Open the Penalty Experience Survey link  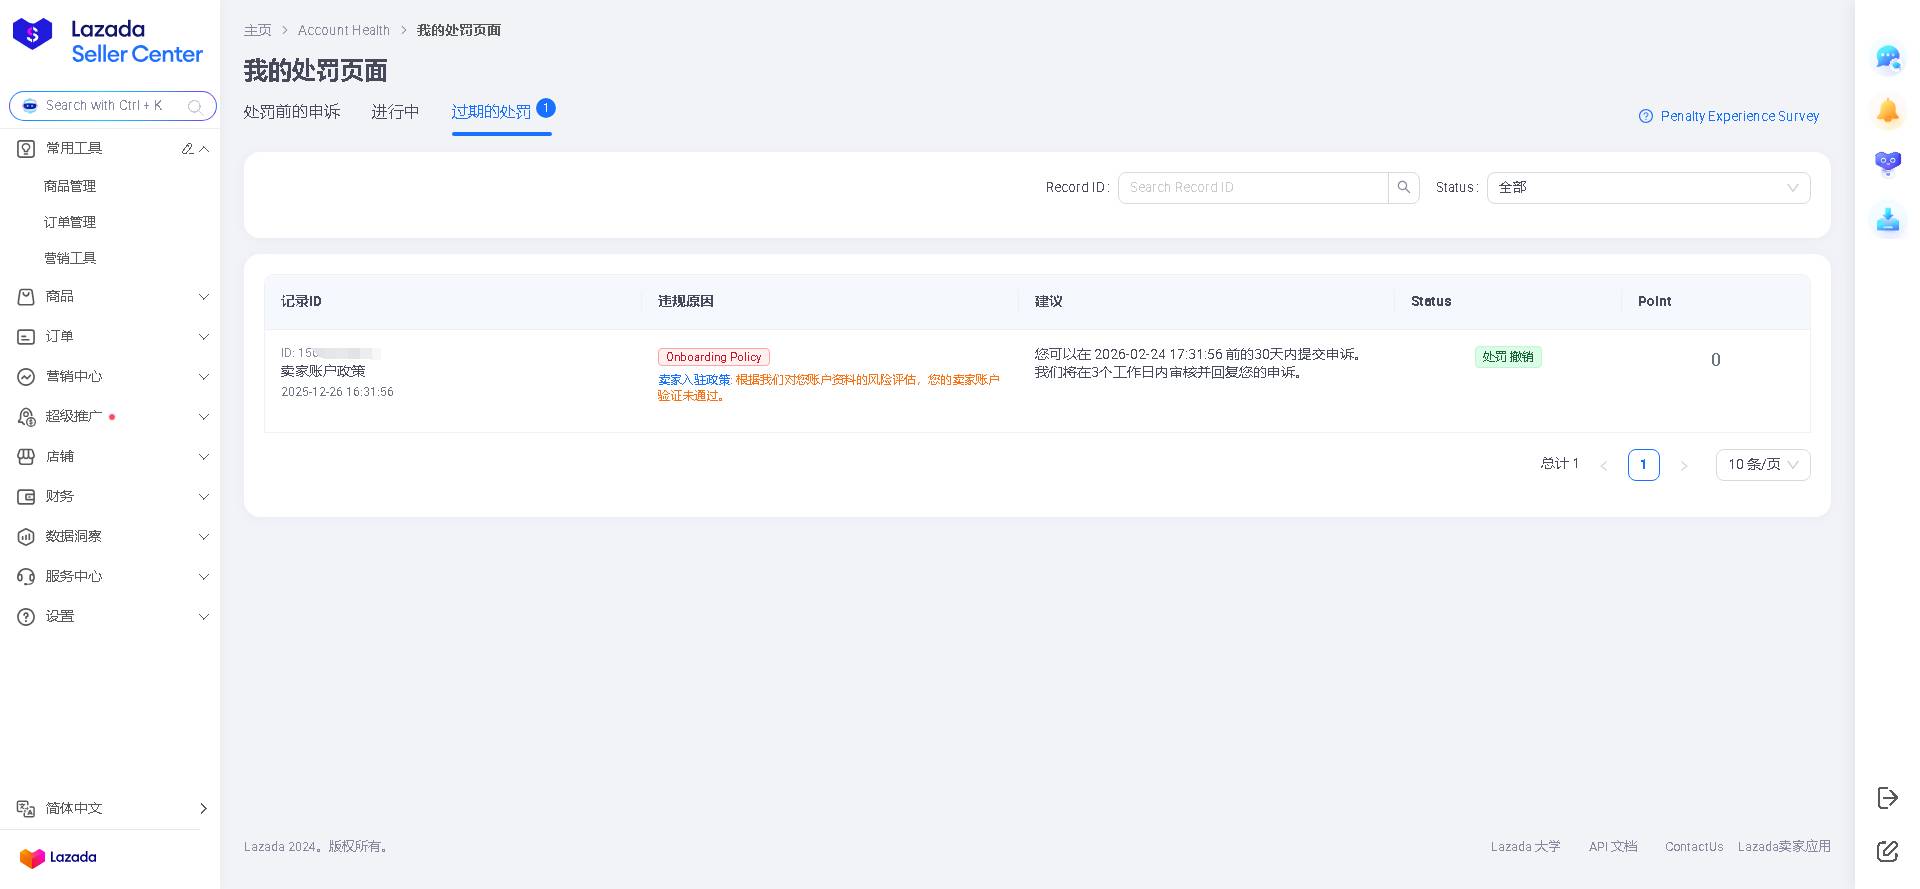pyautogui.click(x=1740, y=116)
